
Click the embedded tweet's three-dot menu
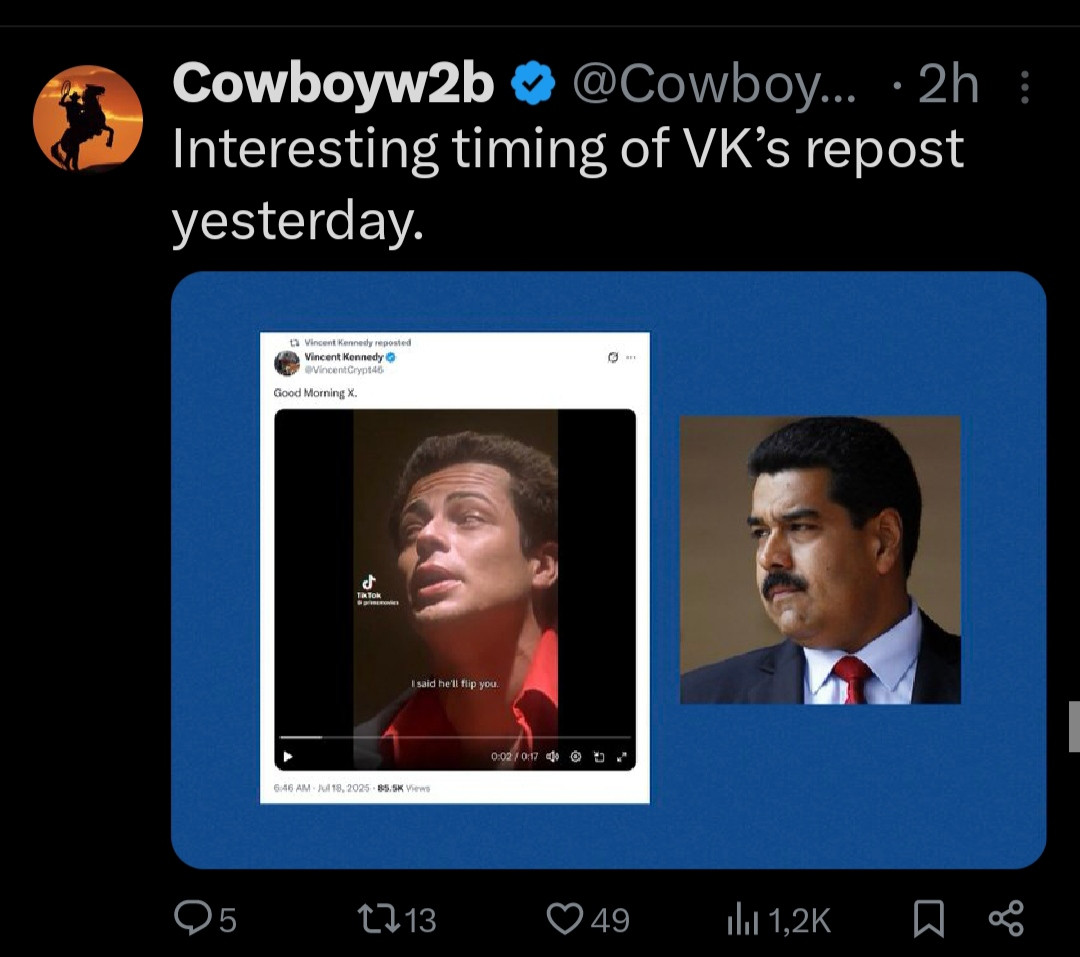tap(631, 357)
